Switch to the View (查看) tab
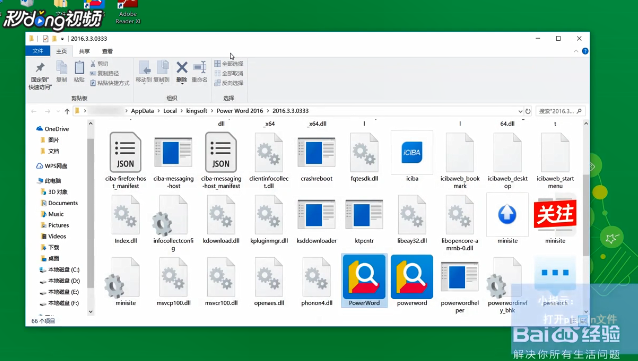The height and width of the screenshot is (361, 638). [x=107, y=51]
